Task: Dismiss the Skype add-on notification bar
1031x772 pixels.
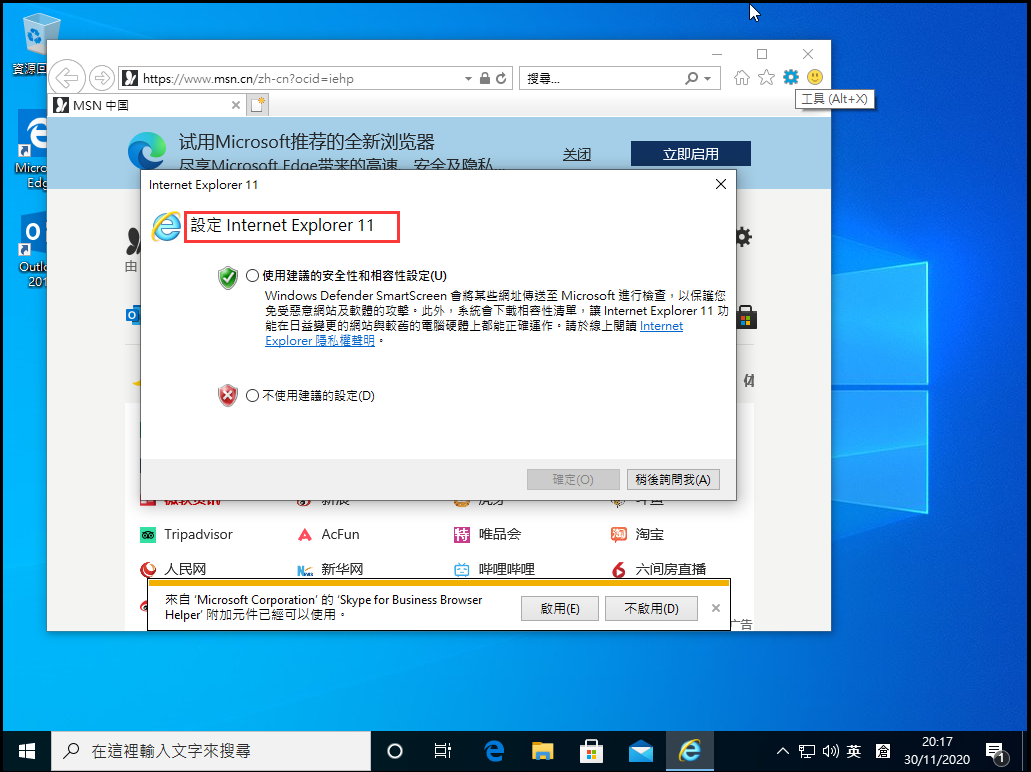Action: pyautogui.click(x=716, y=608)
